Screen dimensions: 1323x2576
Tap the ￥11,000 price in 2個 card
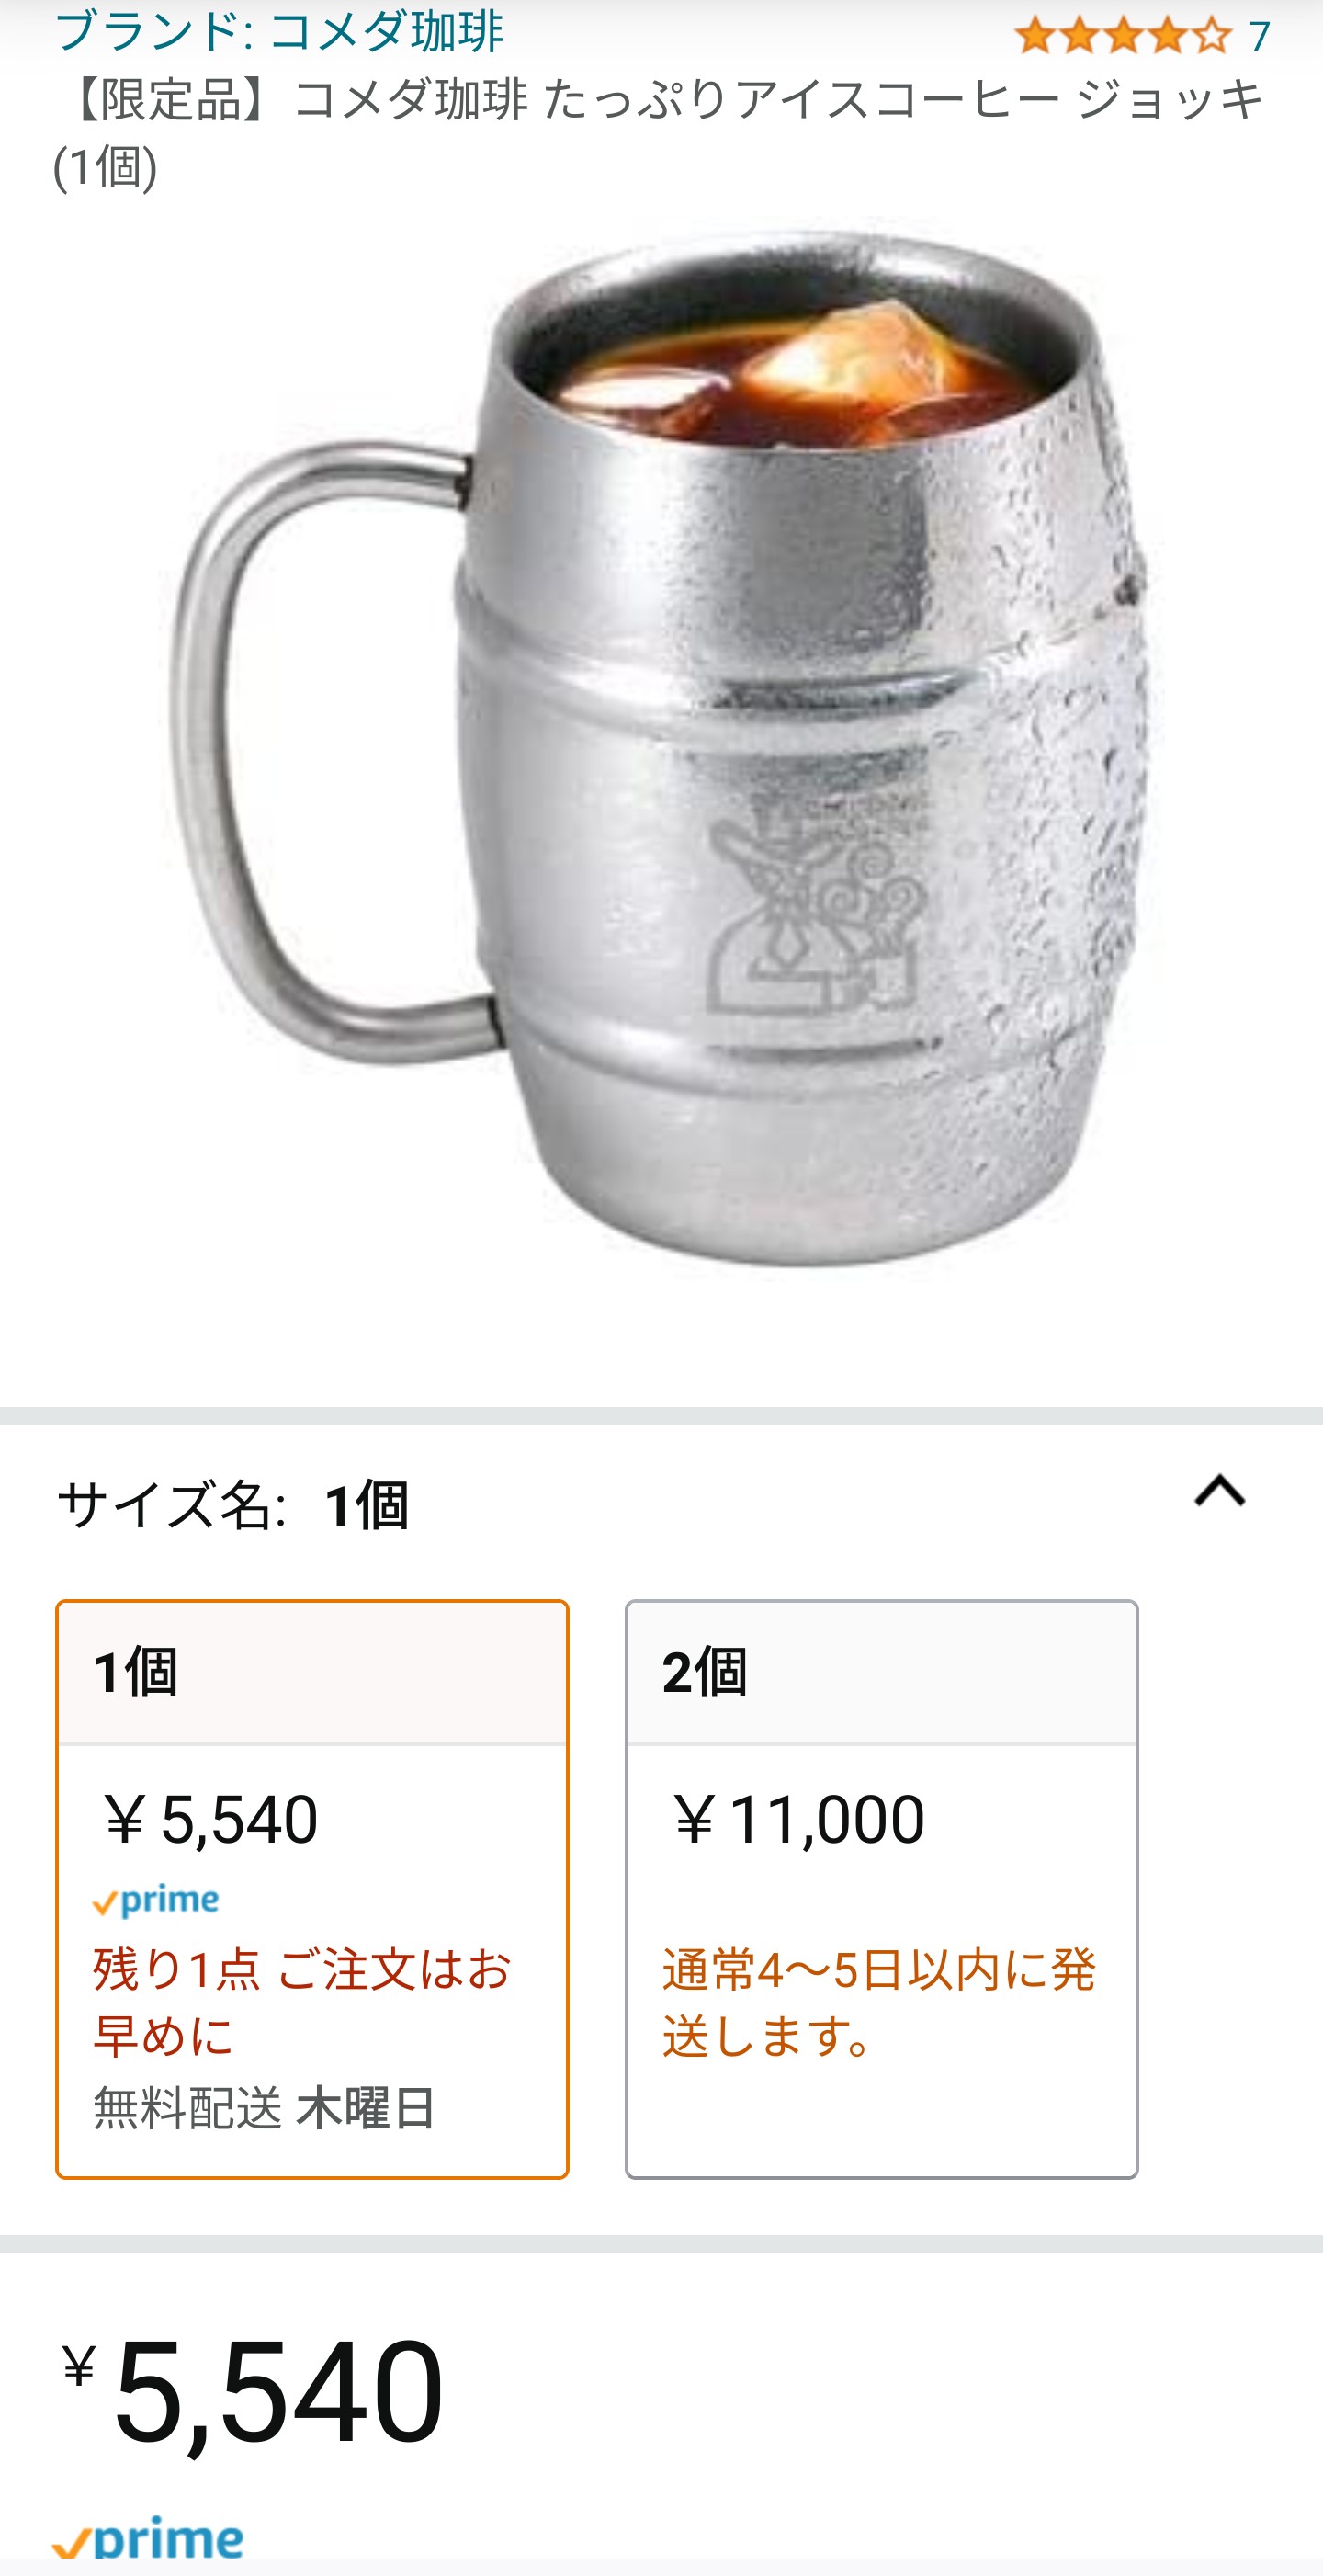pos(795,1819)
